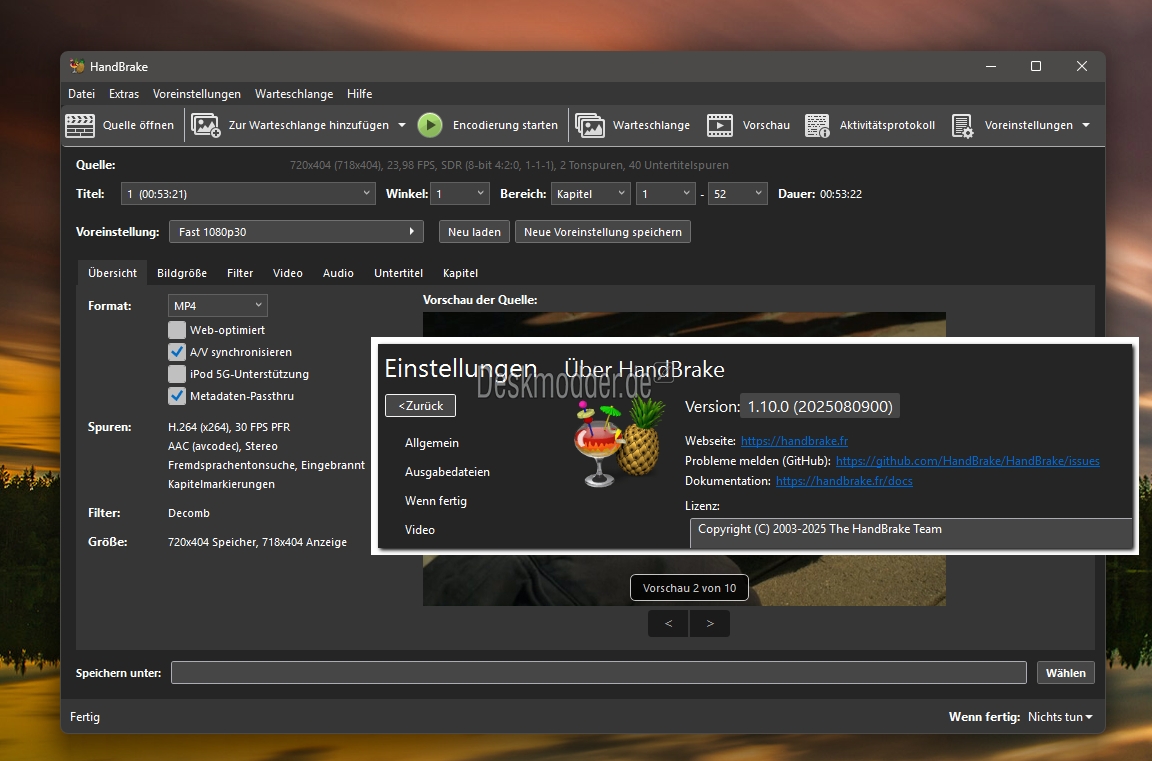Enable the Web-optimiert checkbox
Screen dimensions: 1152x761
click(176, 330)
